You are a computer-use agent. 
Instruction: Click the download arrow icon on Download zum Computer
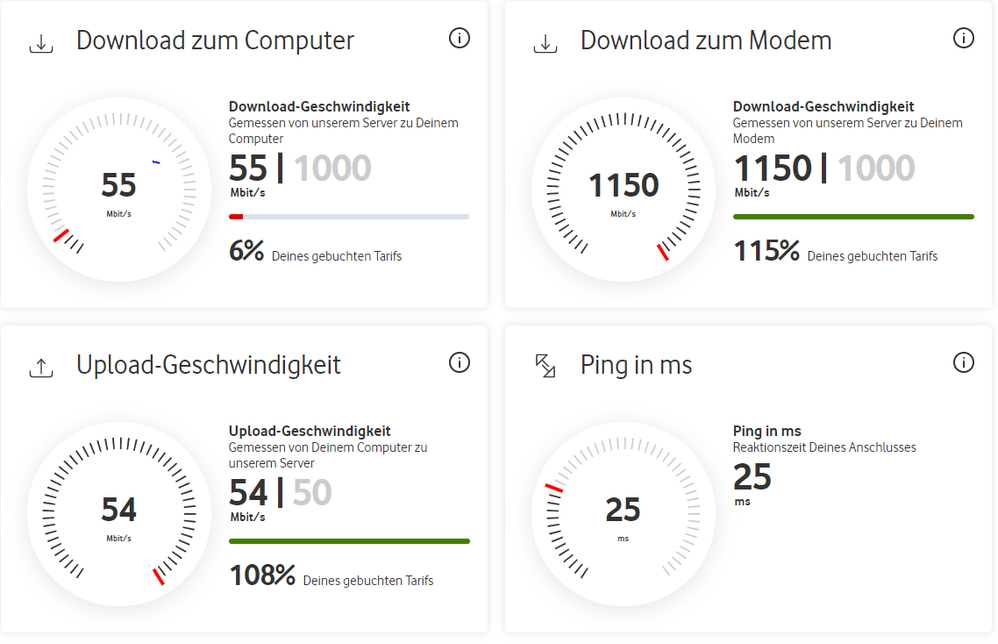coord(40,43)
